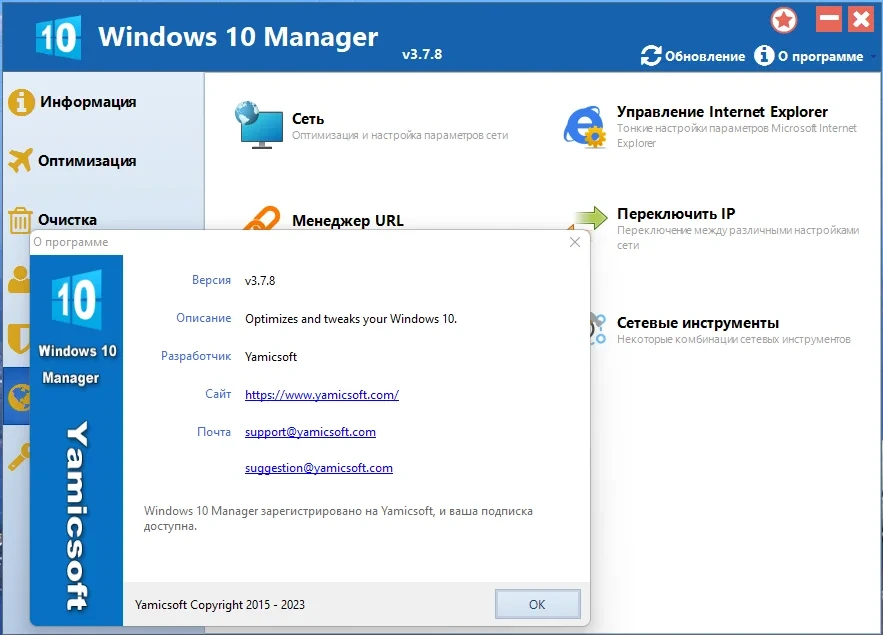This screenshot has width=883, height=635.
Task: Click the globe network sidebar icon
Action: point(20,397)
